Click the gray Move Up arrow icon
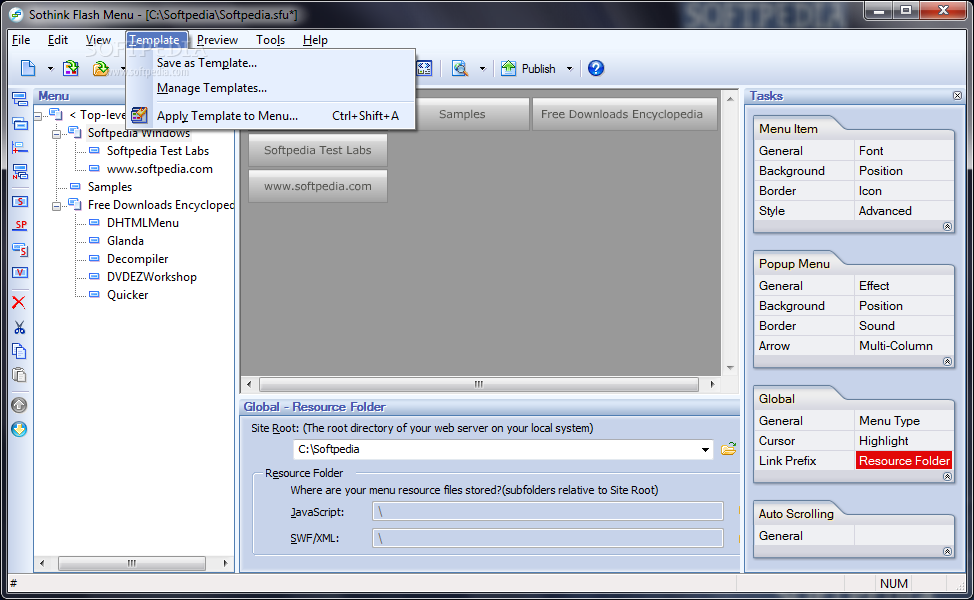The width and height of the screenshot is (974, 600). (19, 405)
